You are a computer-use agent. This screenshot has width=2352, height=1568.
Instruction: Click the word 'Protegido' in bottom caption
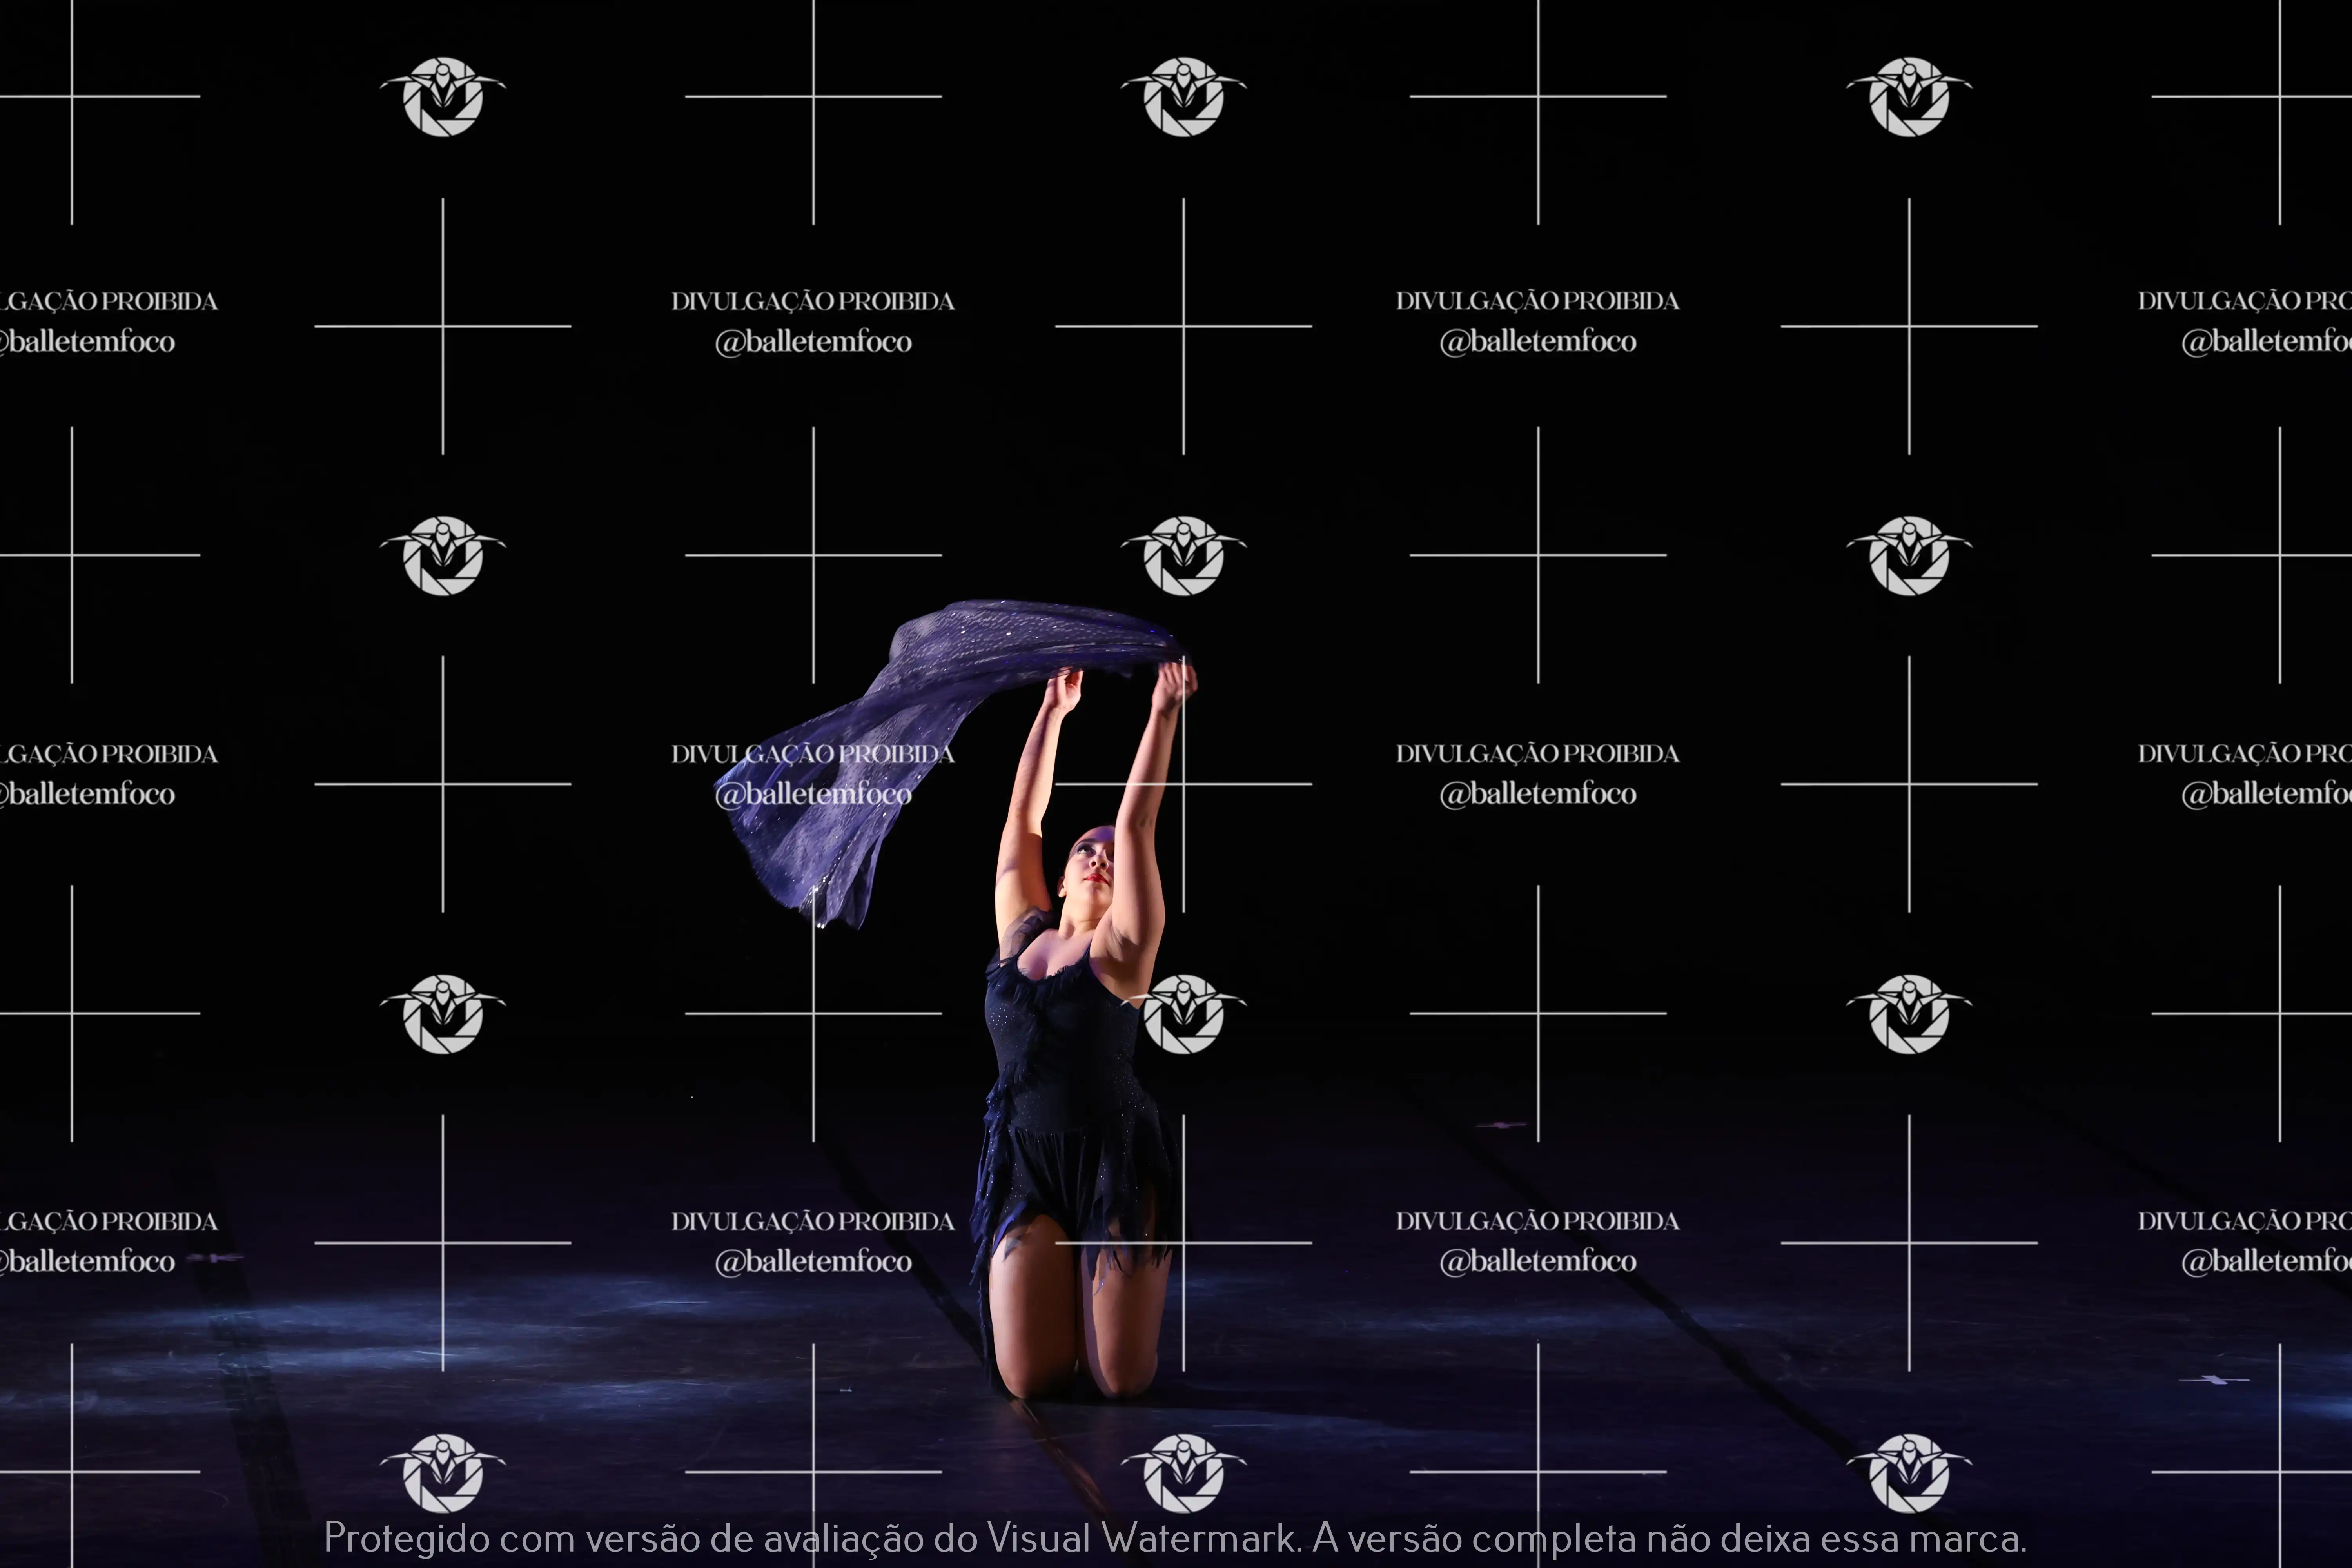click(x=406, y=1538)
